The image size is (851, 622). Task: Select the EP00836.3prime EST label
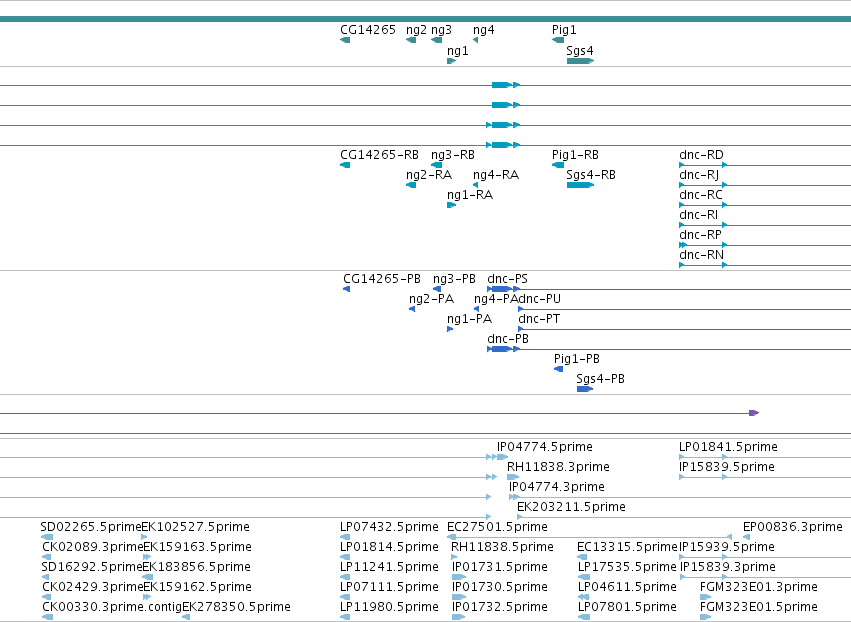tap(792, 527)
